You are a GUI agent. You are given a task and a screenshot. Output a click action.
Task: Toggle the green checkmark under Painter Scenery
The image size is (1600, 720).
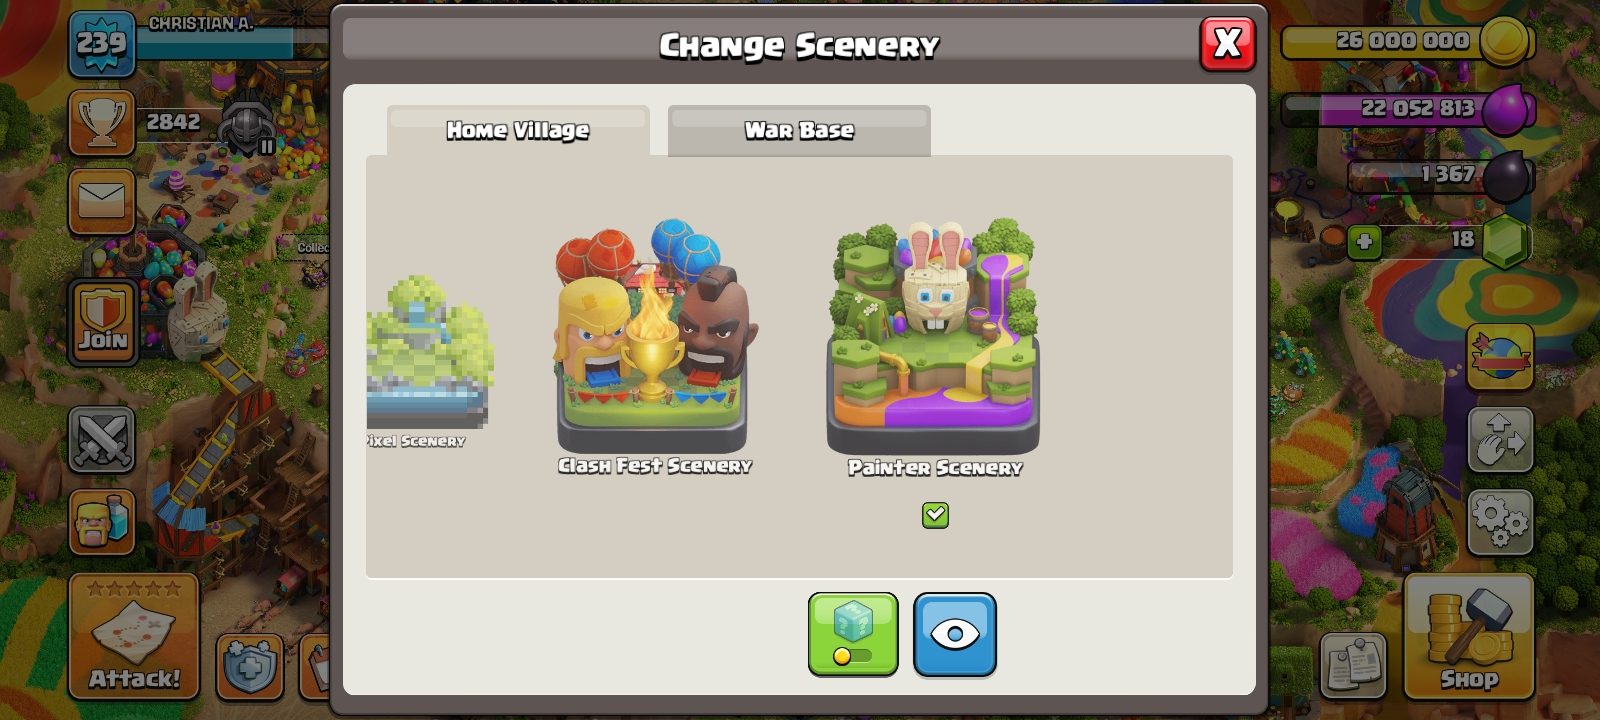click(x=935, y=515)
